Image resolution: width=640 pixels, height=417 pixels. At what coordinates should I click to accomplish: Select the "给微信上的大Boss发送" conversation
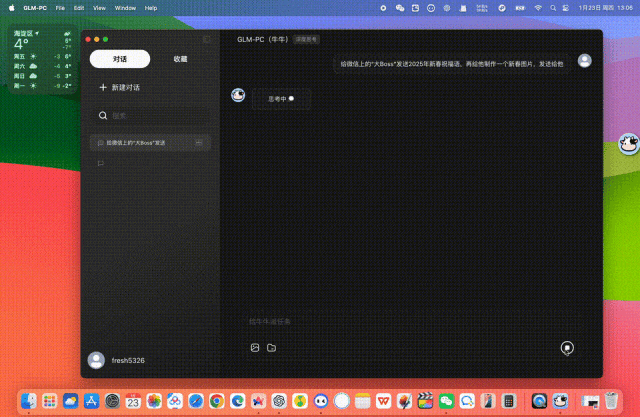click(x=140, y=143)
